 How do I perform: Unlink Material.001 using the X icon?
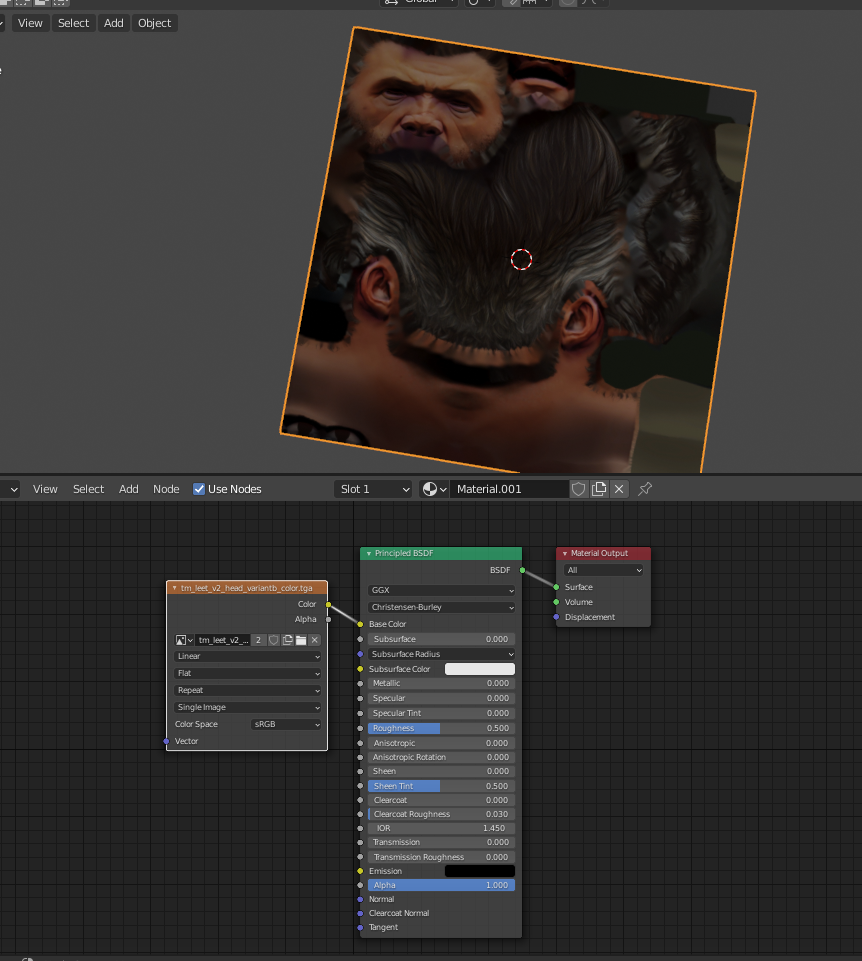(619, 489)
